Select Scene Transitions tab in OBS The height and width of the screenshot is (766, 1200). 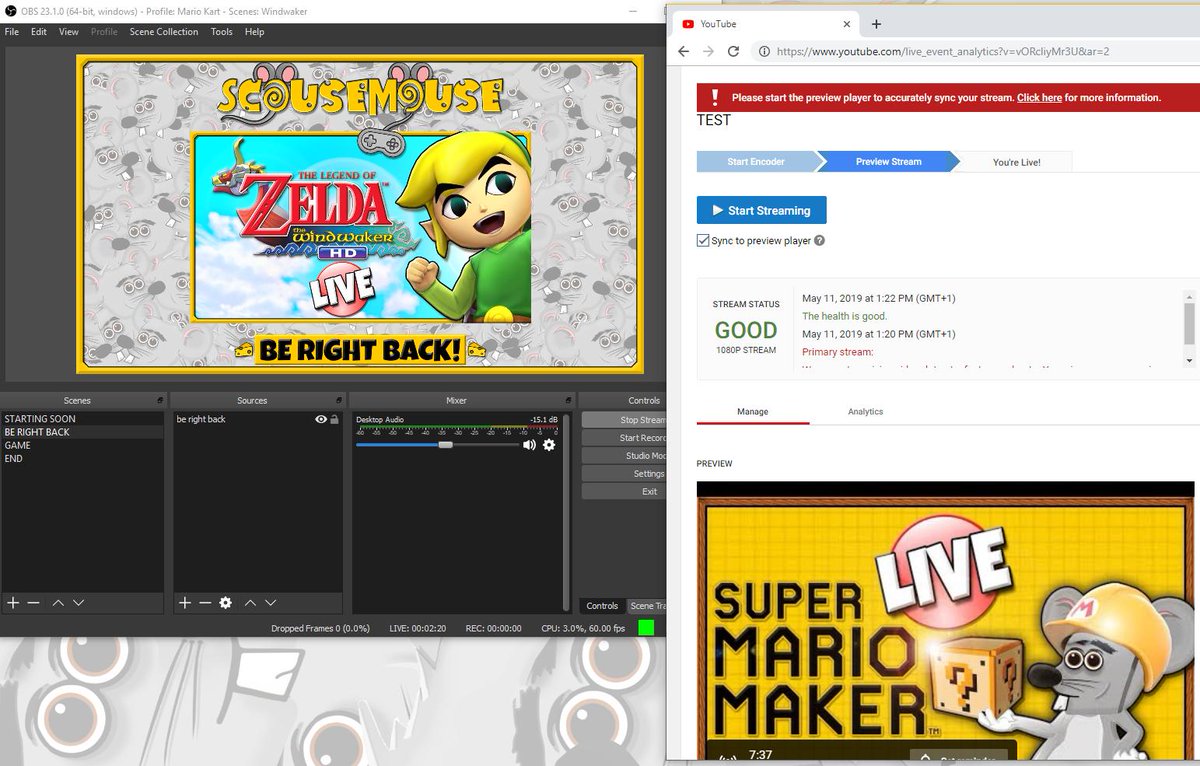(646, 606)
